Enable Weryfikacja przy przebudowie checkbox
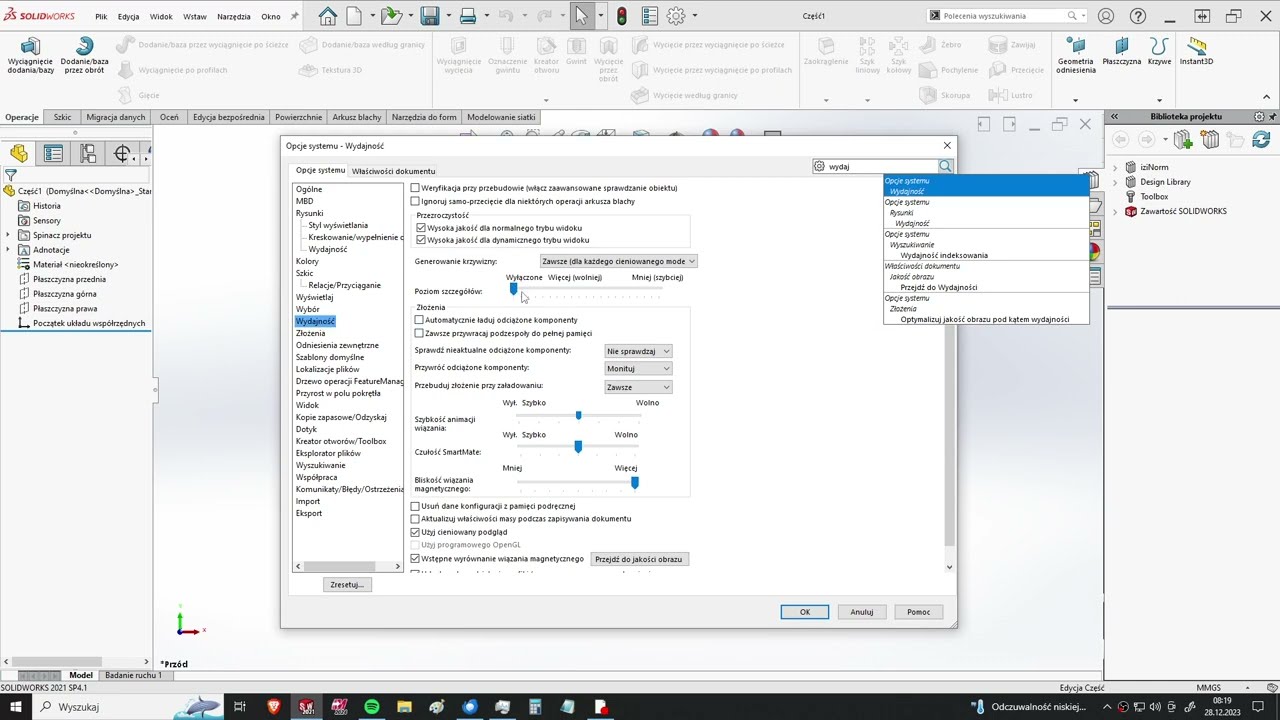 (416, 188)
